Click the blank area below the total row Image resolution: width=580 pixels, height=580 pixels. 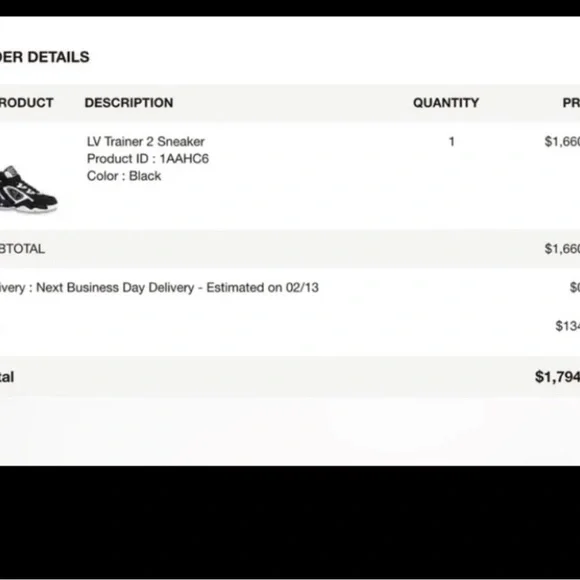(x=290, y=431)
